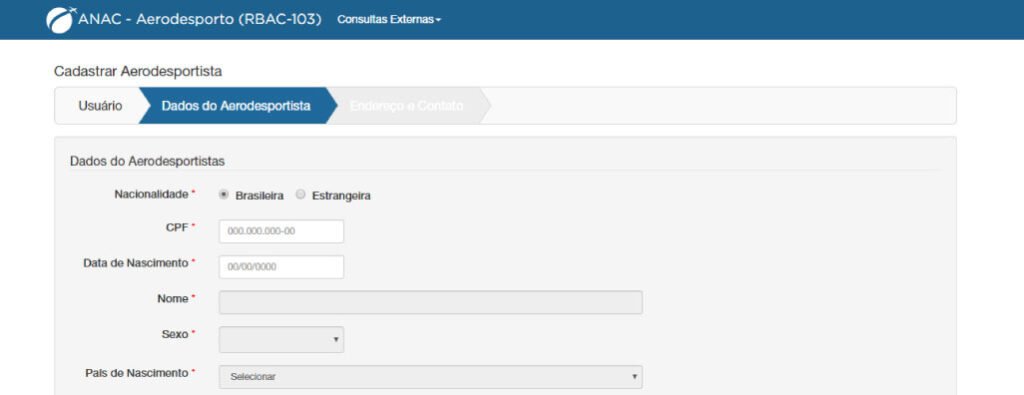Click the Data de Nascimento field
The width and height of the screenshot is (1024, 395).
(281, 266)
